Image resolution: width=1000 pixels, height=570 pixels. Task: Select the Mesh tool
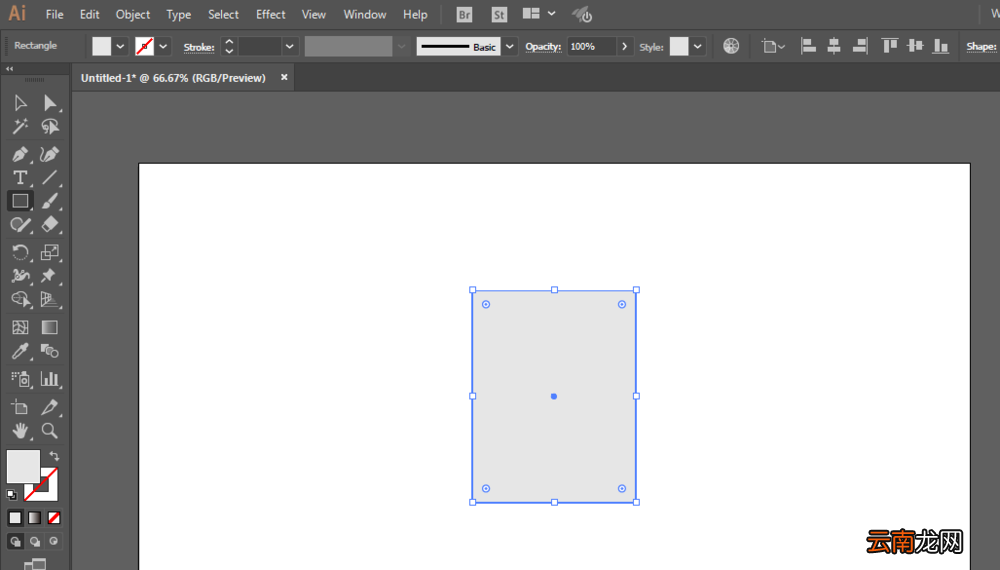pos(20,327)
